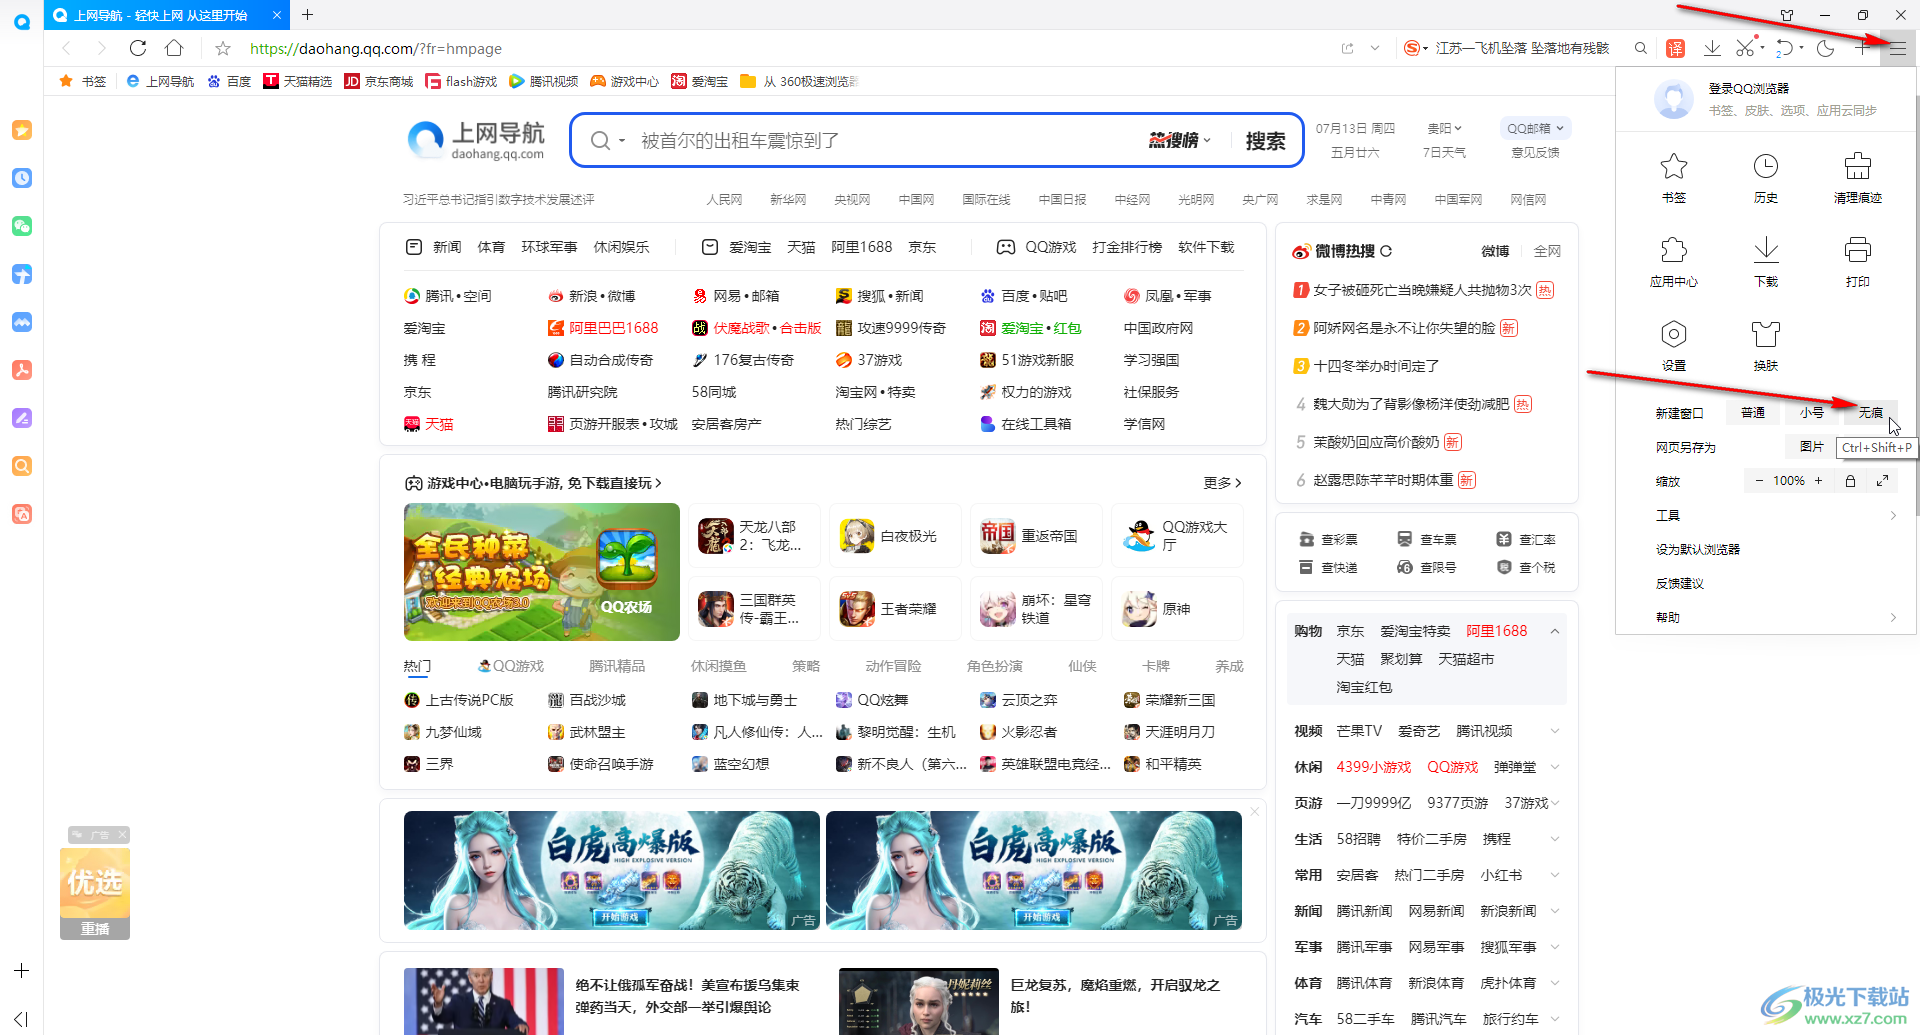
Task: Open search type dropdown beside magnifier
Action: click(621, 141)
